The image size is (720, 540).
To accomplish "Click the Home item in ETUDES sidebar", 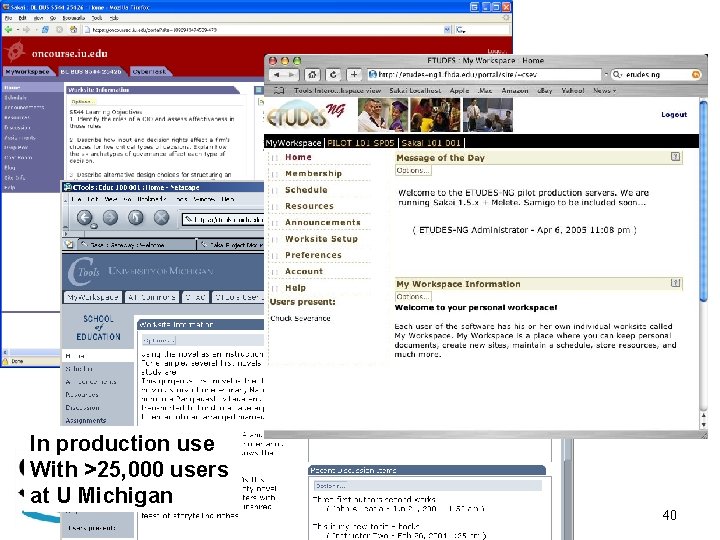I will [x=298, y=157].
